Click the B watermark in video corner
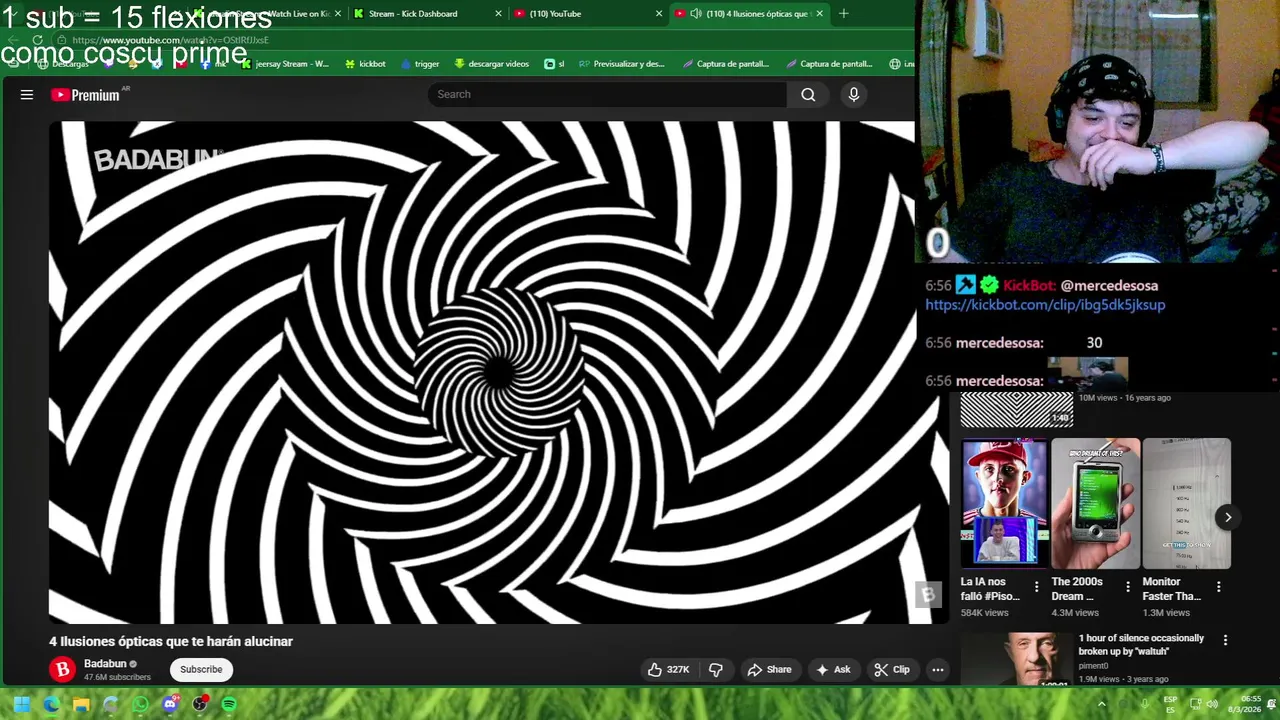The height and width of the screenshot is (720, 1280). click(927, 594)
